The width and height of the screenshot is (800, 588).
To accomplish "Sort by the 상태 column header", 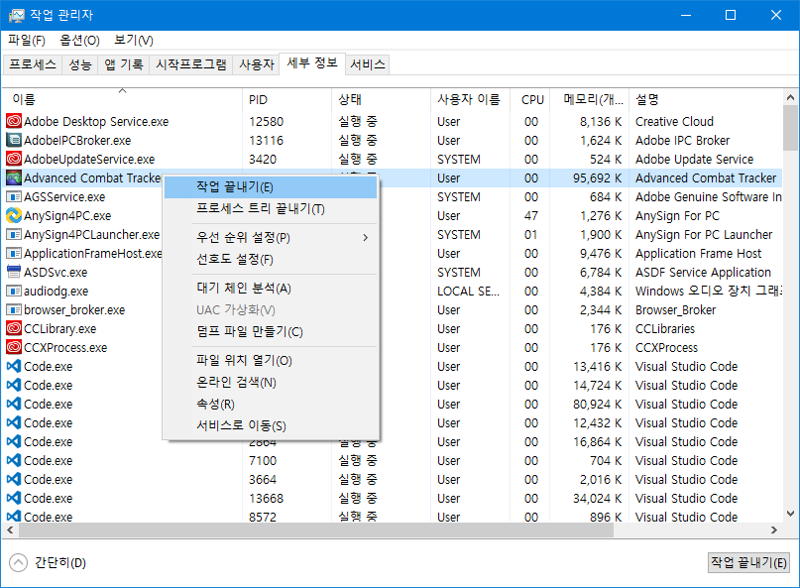I will coord(381,100).
